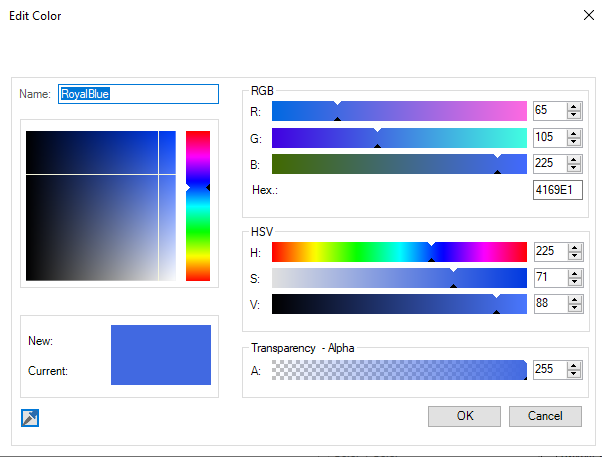Image resolution: width=603 pixels, height=458 pixels.
Task: Increase the R value with up arrow
Action: (x=573, y=107)
